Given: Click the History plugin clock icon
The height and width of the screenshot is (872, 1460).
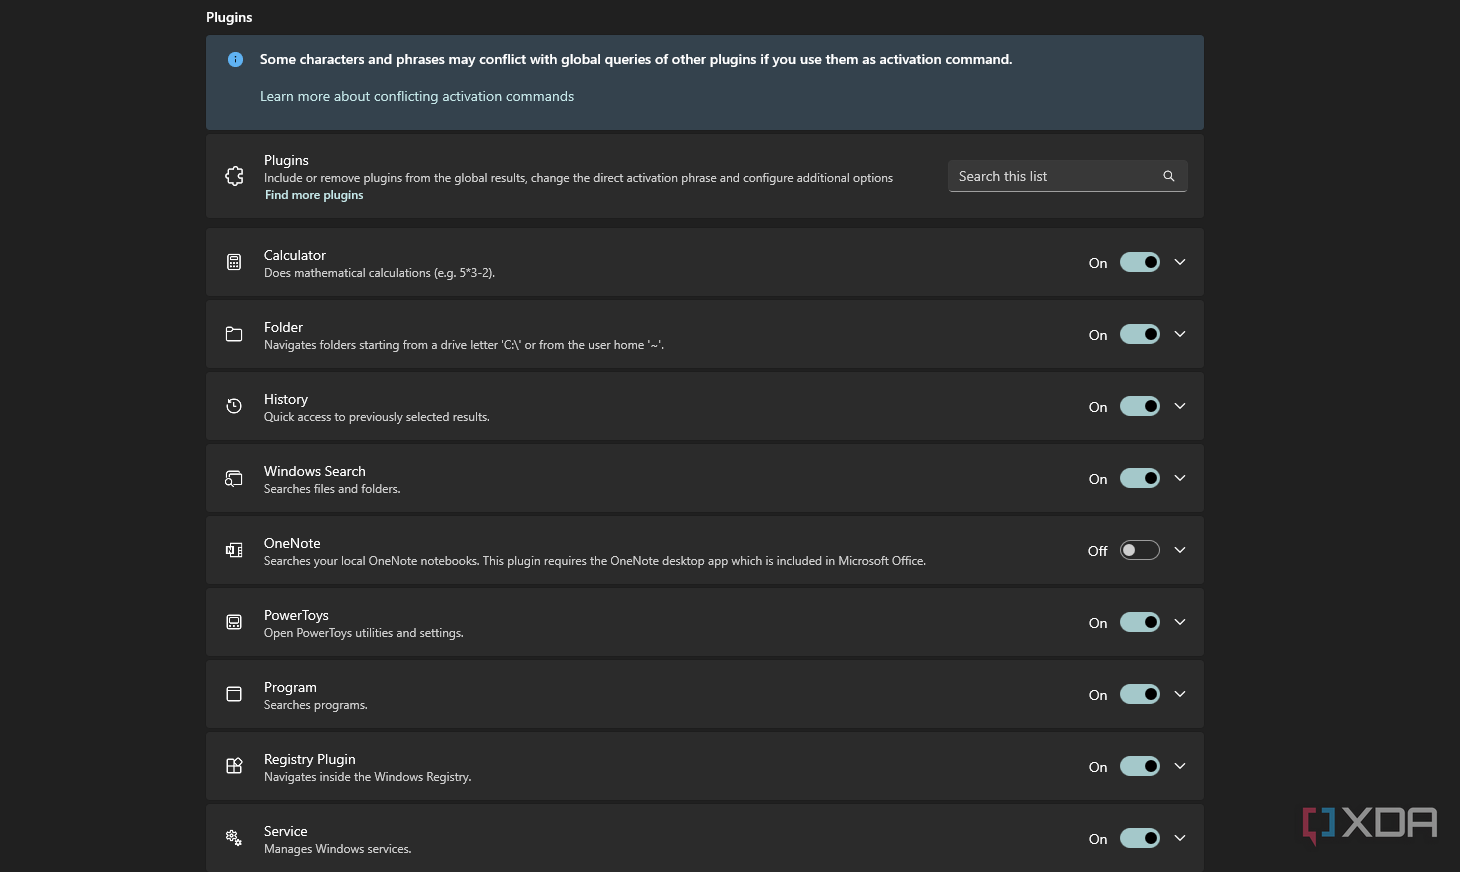Looking at the screenshot, I should pos(234,406).
